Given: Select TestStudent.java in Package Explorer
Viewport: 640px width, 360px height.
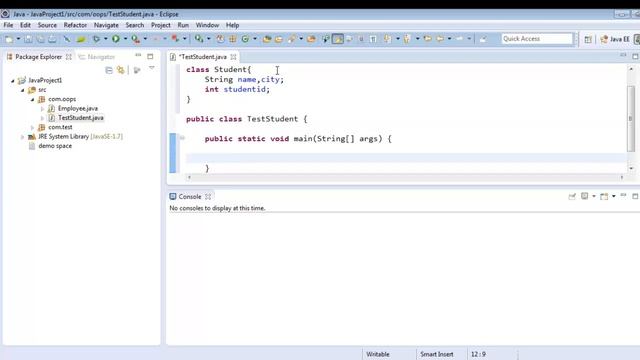Looking at the screenshot, I should click(80, 118).
